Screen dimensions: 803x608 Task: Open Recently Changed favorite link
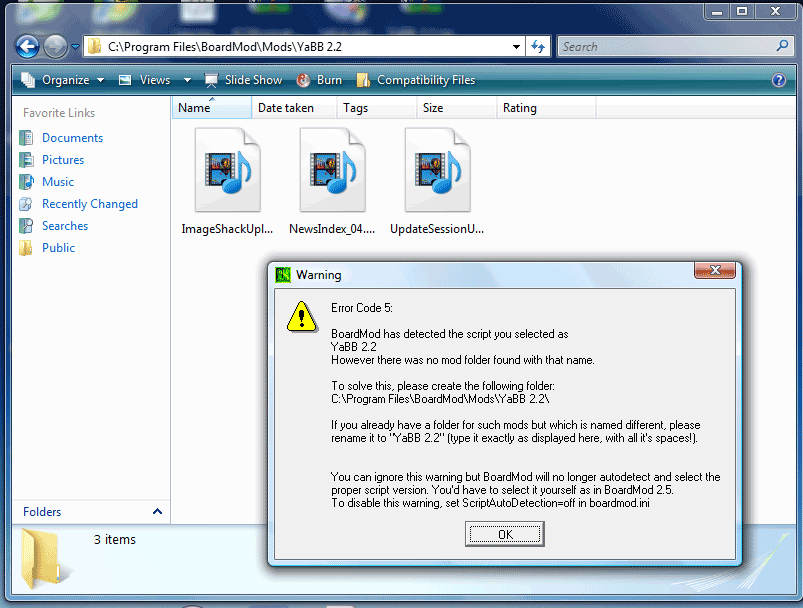90,204
